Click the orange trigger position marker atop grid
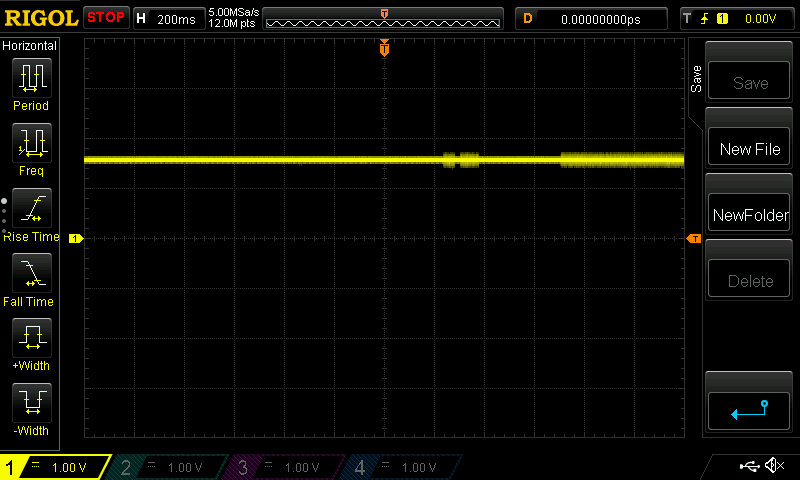The height and width of the screenshot is (480, 800). pyautogui.click(x=384, y=47)
